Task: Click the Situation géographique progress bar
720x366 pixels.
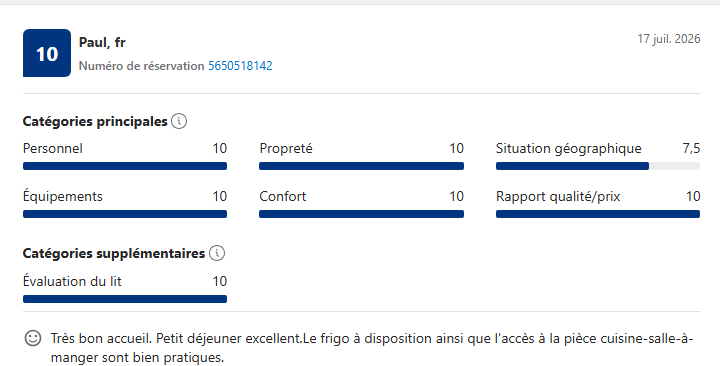Action: (598, 166)
